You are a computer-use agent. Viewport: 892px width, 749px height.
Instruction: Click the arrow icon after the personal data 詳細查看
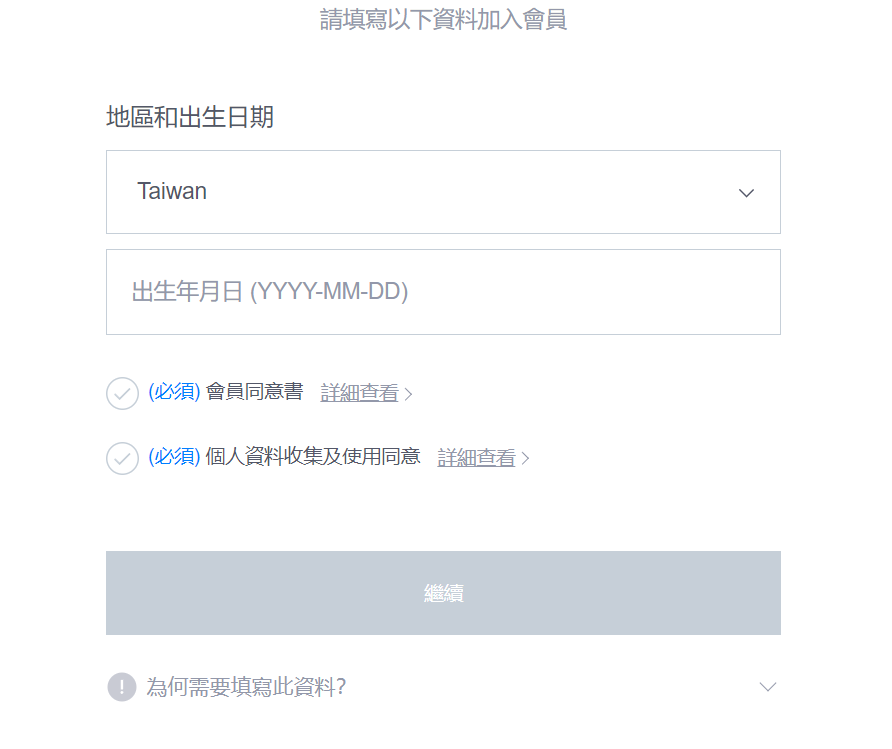[526, 459]
